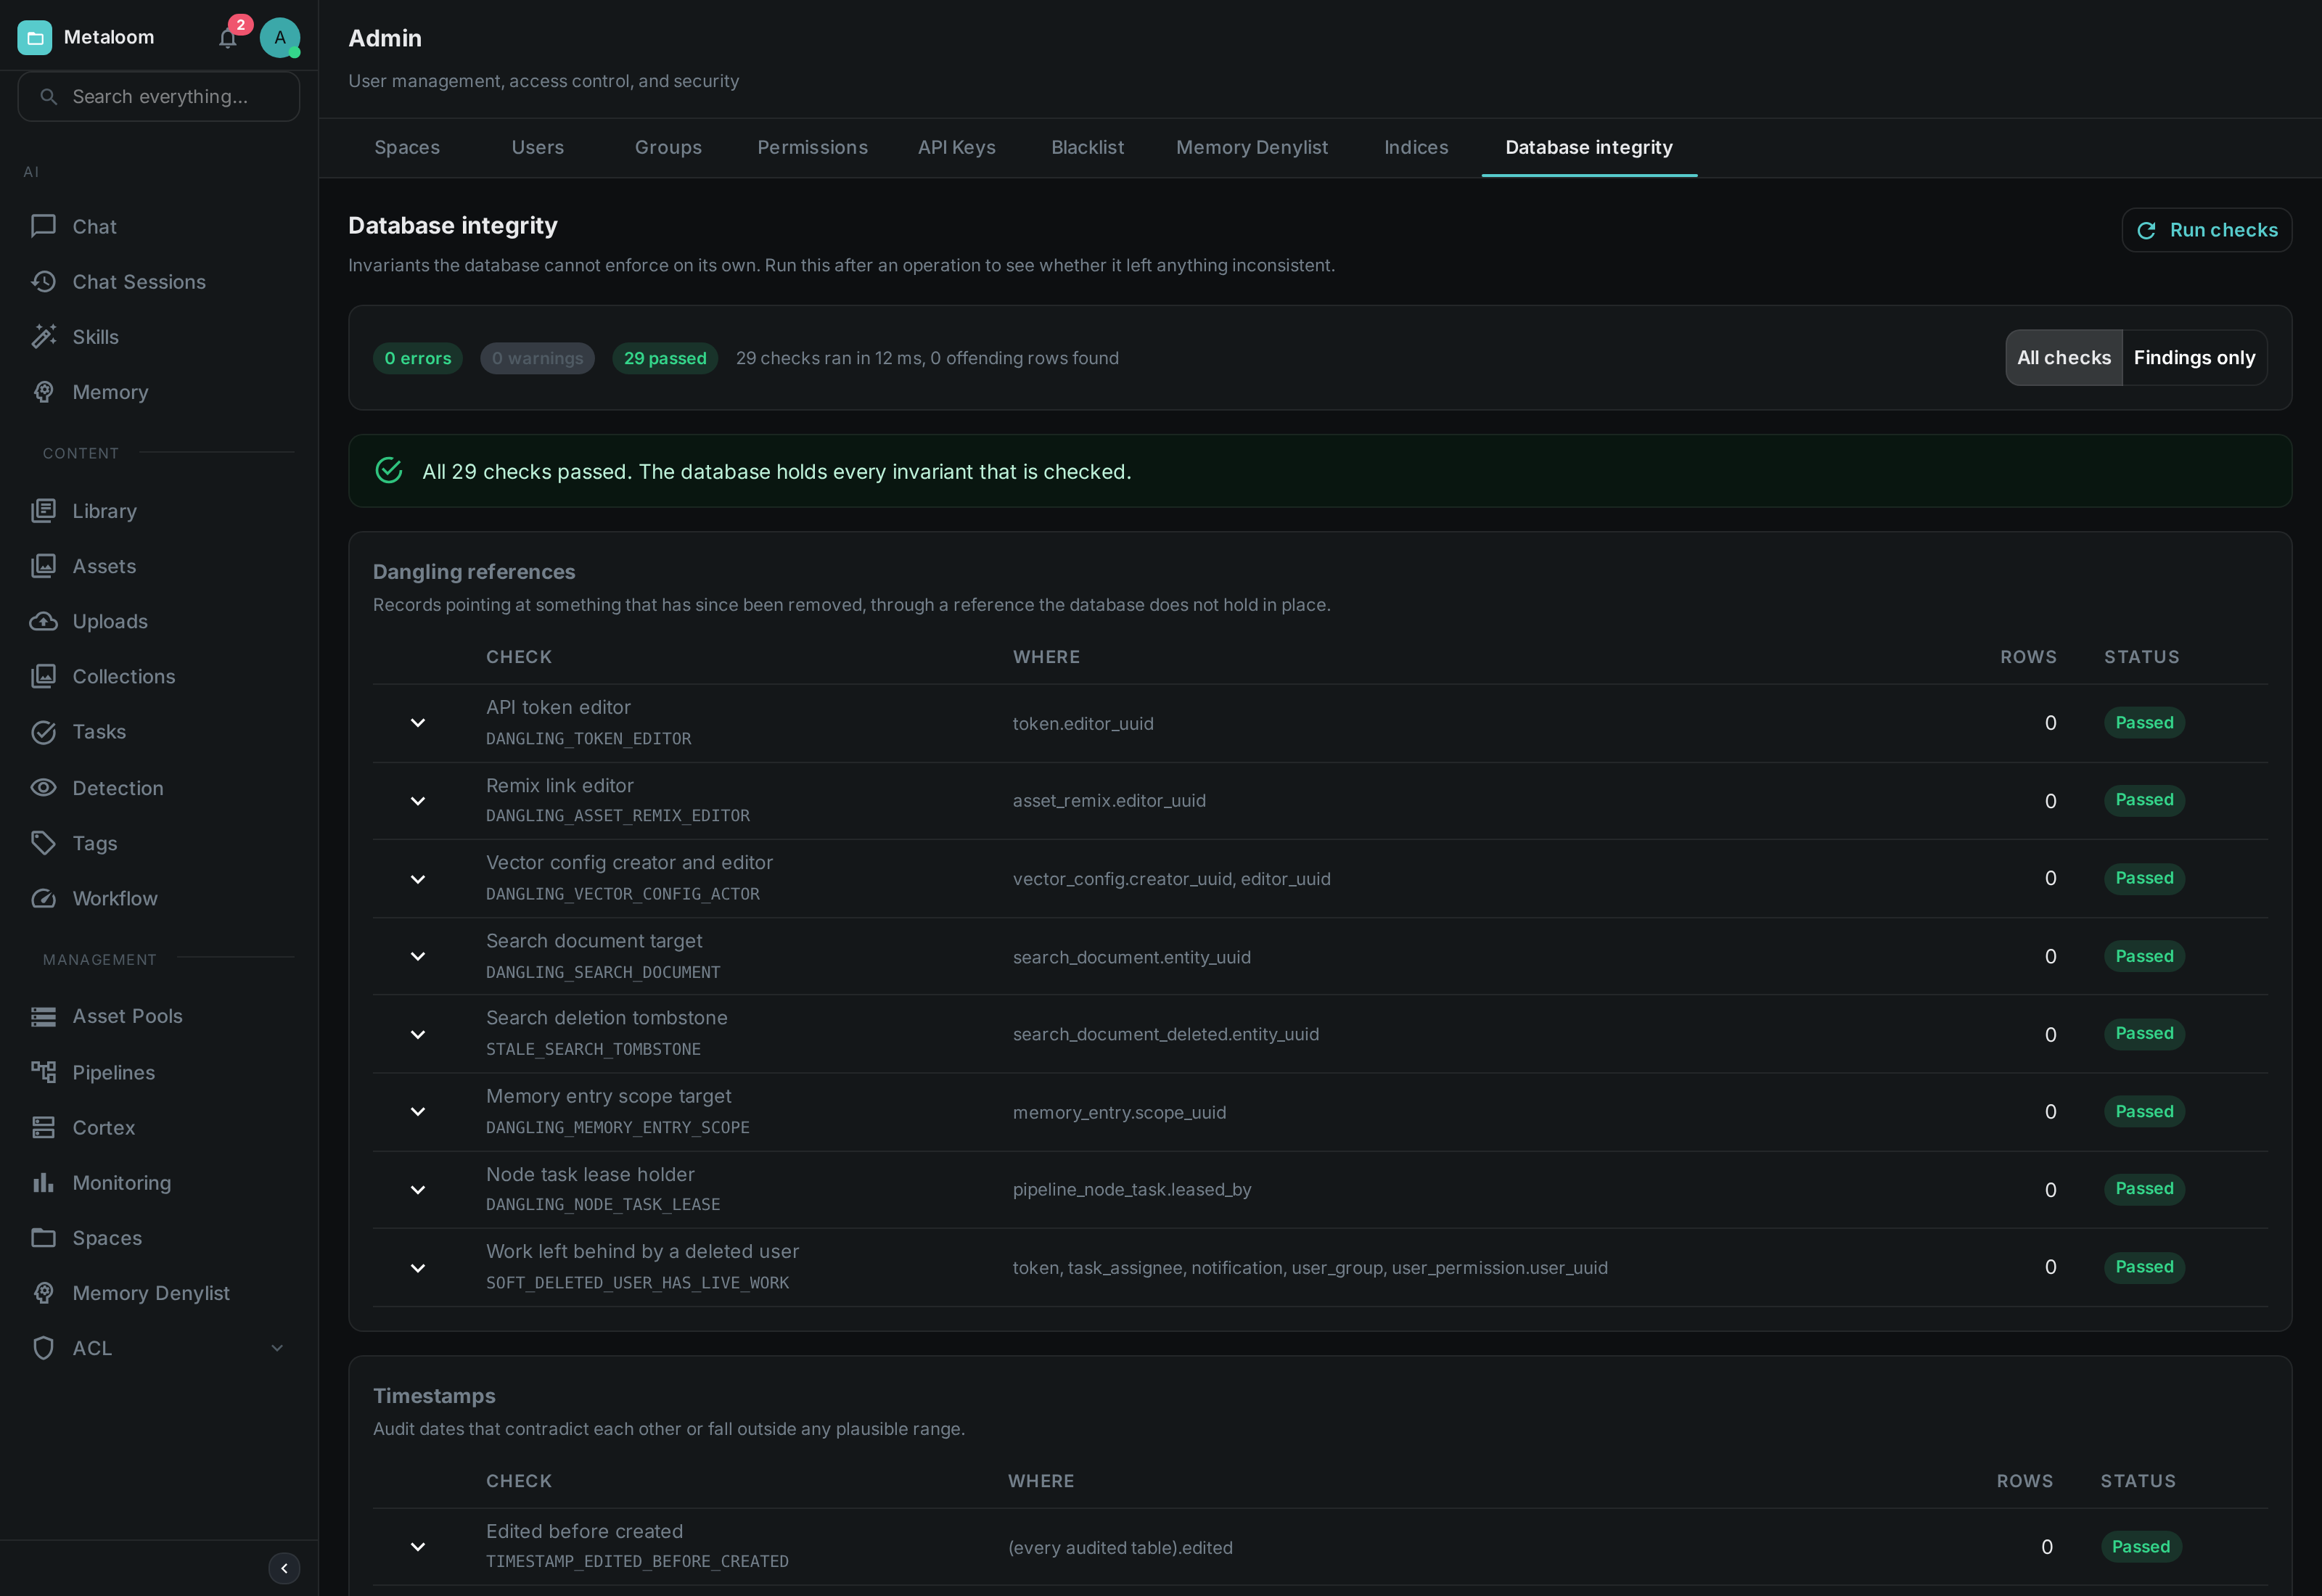Viewport: 2322px width, 1596px height.
Task: Click the Metaloom logo icon
Action: (35, 38)
